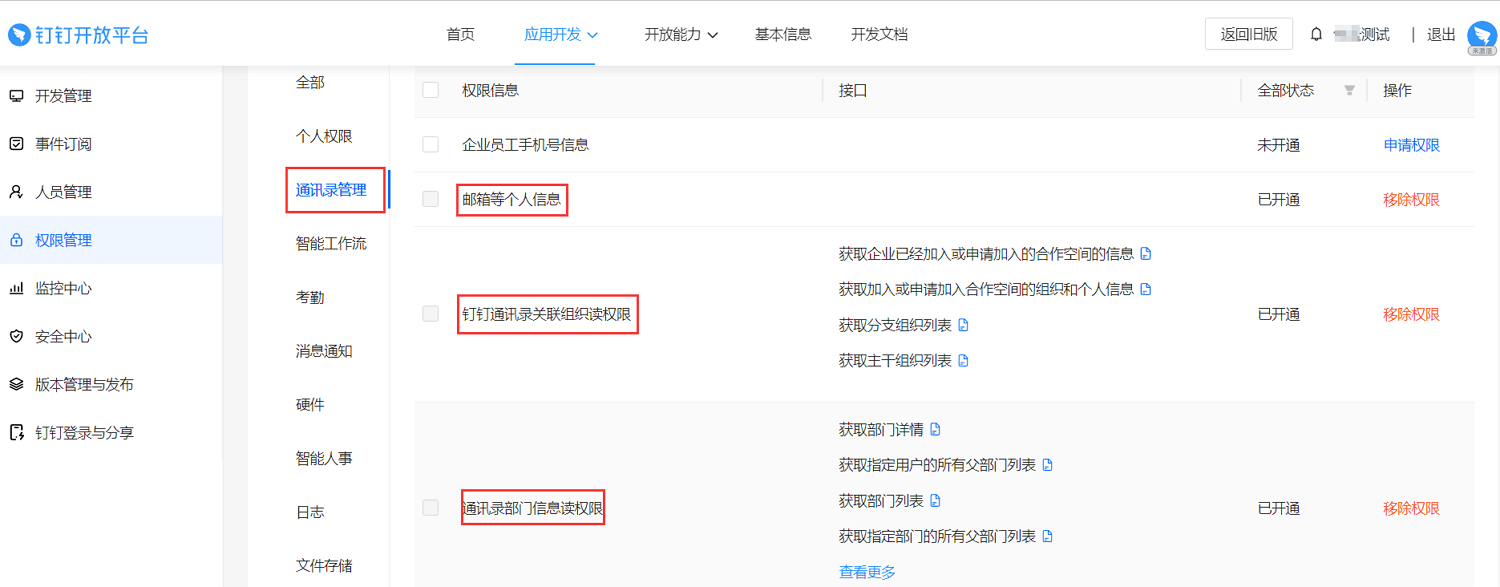Open doc icon beside 获取部门列表
This screenshot has width=1500, height=587.
(936, 501)
